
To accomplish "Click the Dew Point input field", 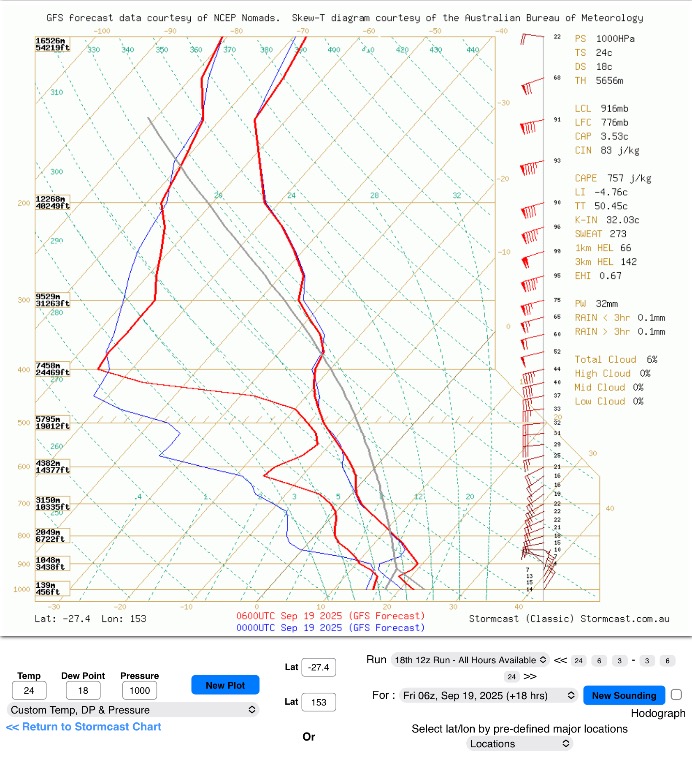I will [x=84, y=691].
